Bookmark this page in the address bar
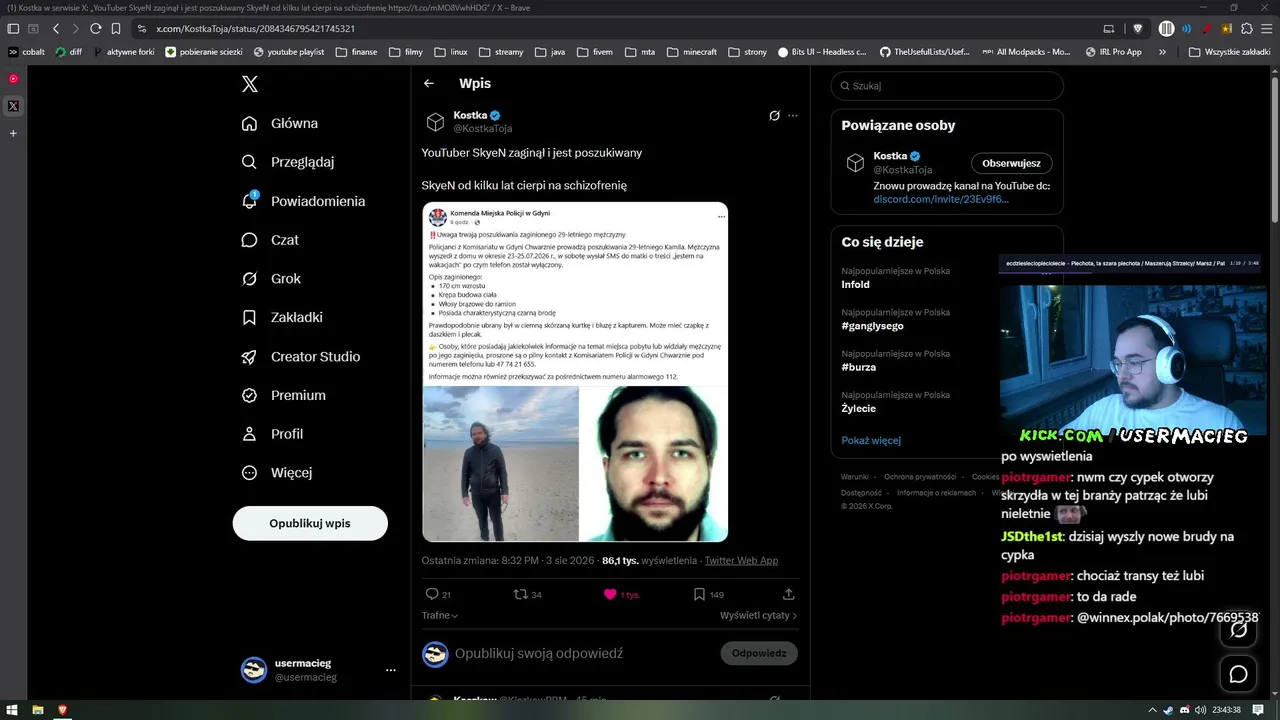The image size is (1280, 720). 116,29
